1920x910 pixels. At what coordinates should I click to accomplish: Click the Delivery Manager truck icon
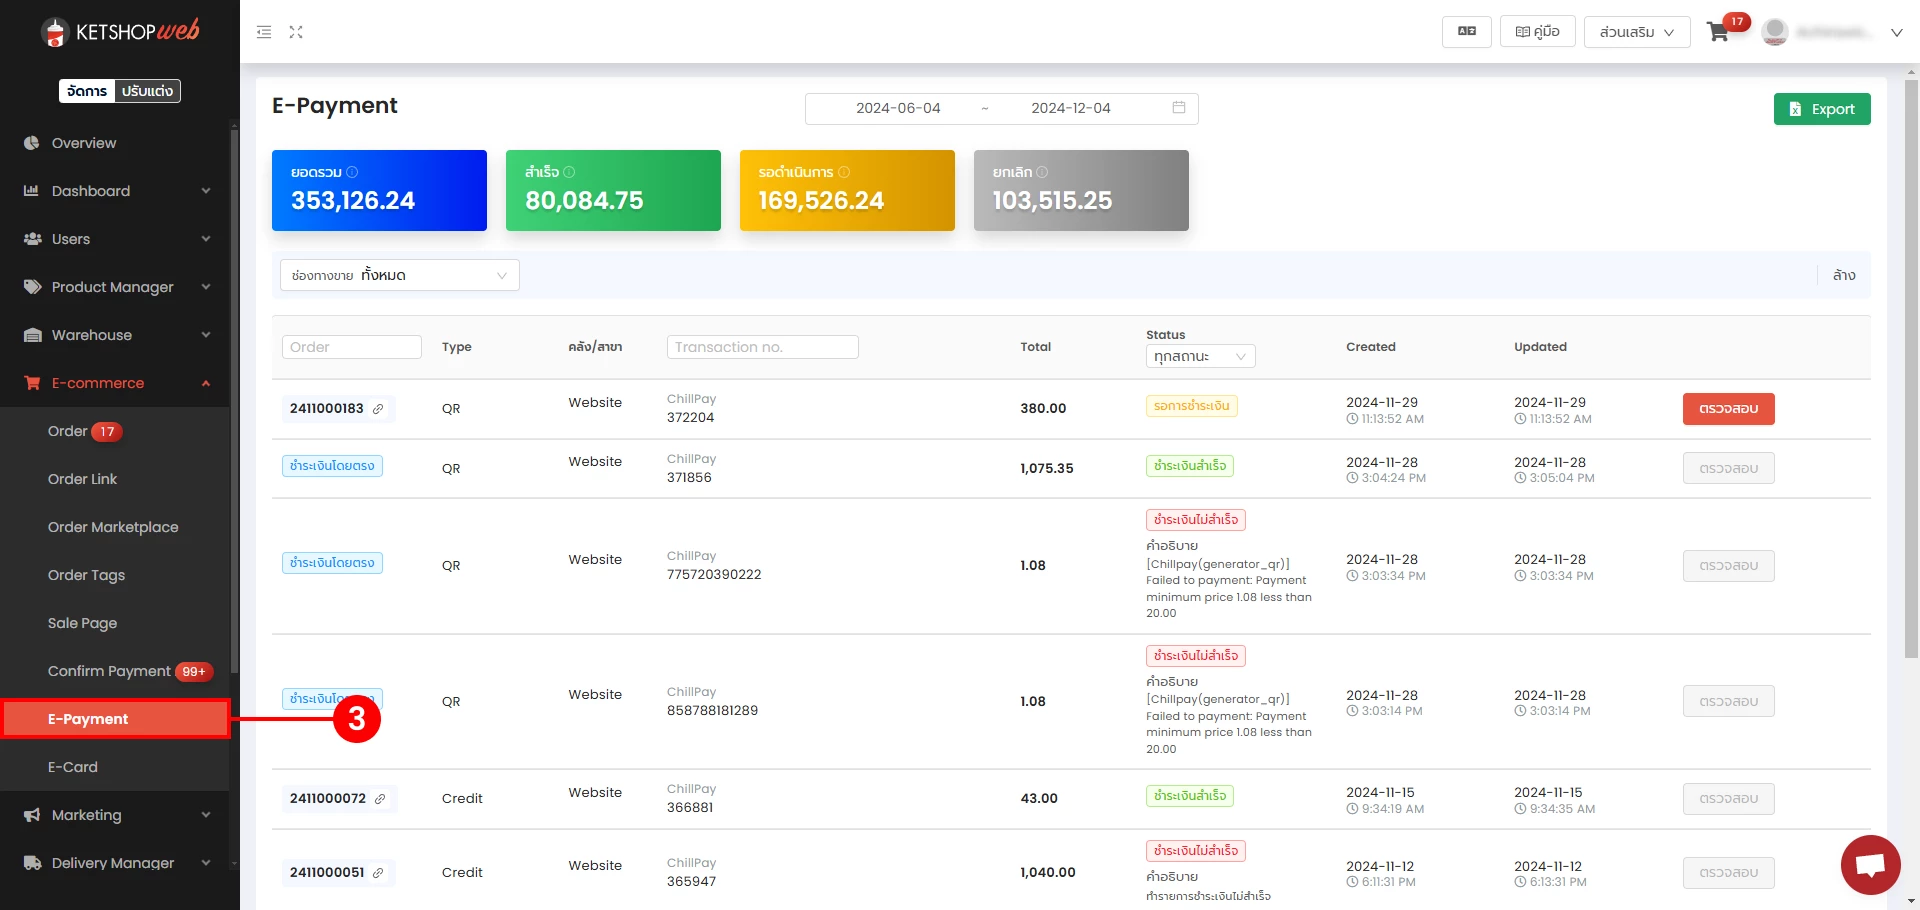[32, 863]
